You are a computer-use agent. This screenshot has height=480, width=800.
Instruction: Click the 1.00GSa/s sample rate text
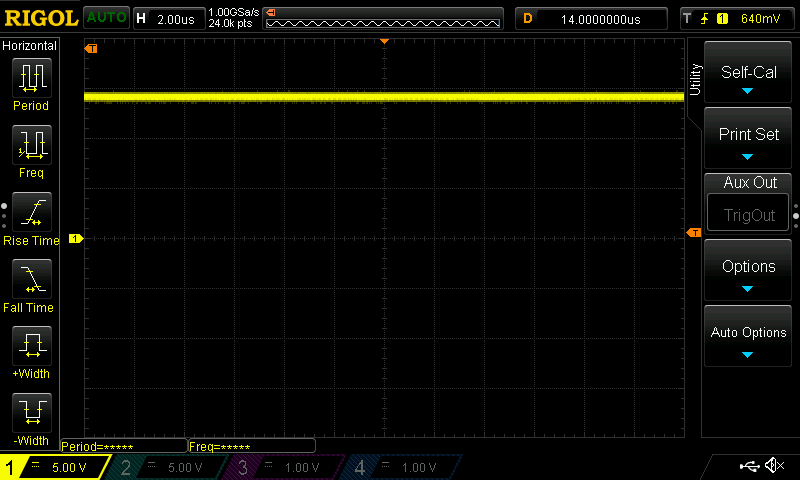[234, 12]
